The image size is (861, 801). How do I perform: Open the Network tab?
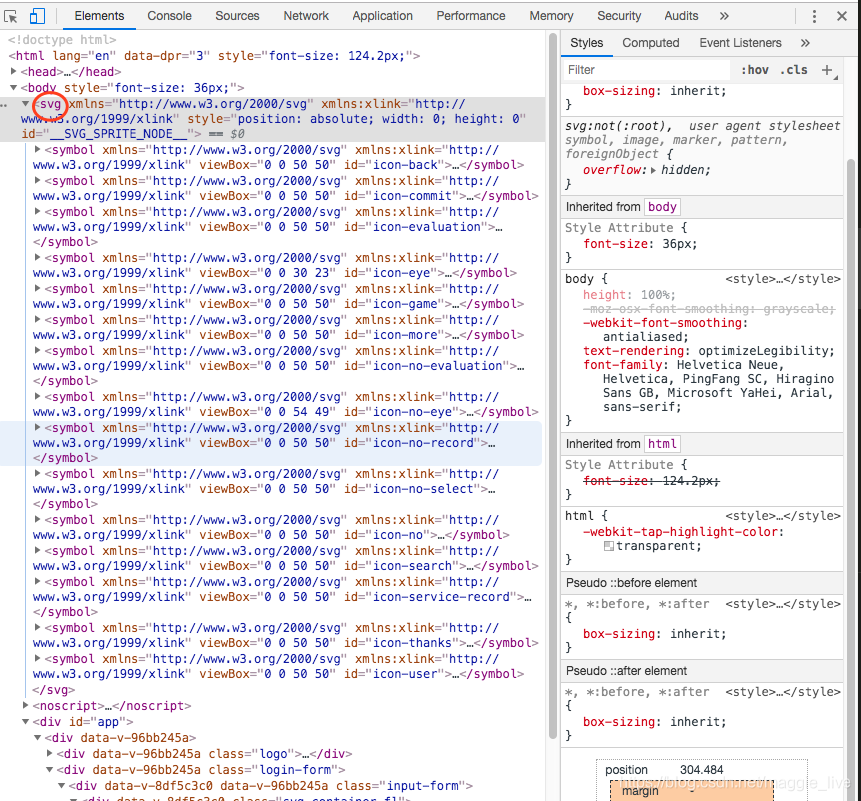[x=306, y=16]
